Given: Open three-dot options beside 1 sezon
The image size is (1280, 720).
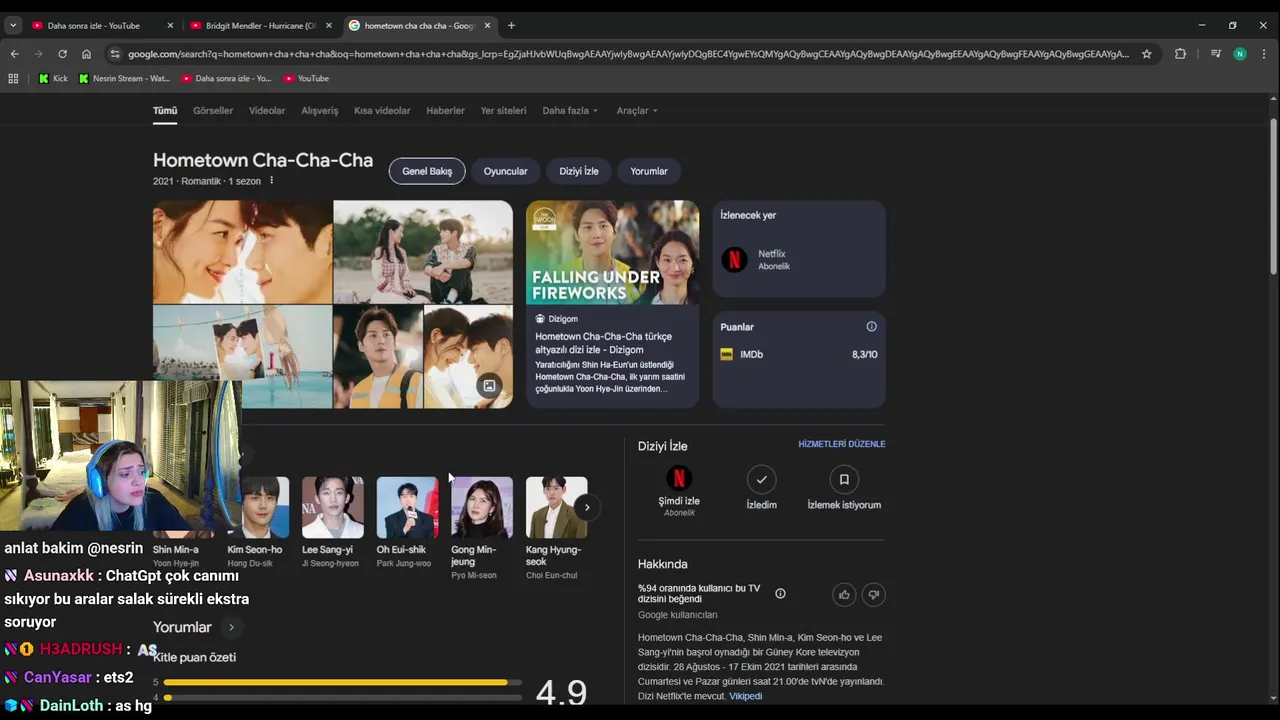Looking at the screenshot, I should click(271, 181).
